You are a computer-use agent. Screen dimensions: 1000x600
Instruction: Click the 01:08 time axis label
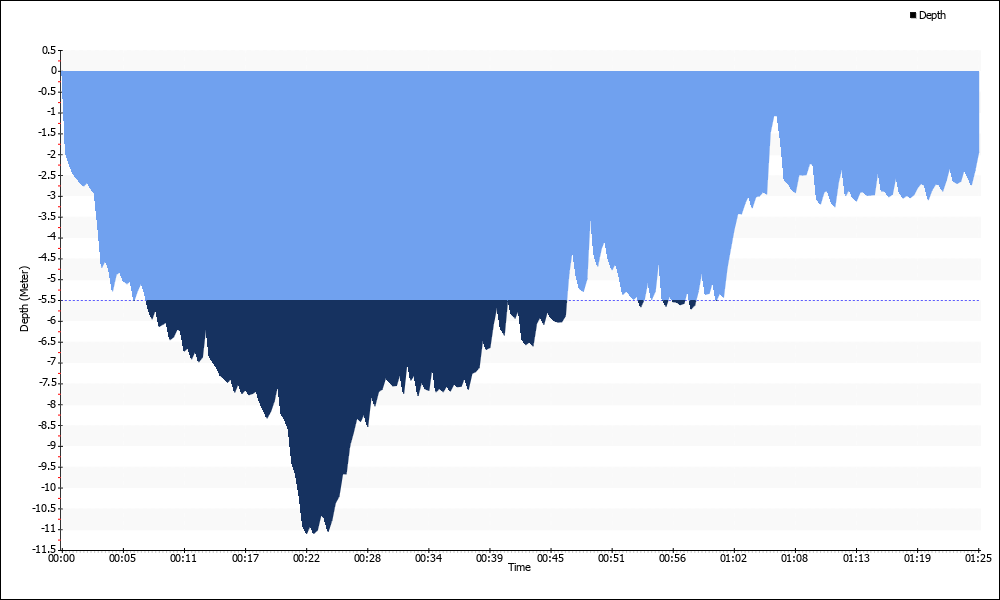coord(795,559)
